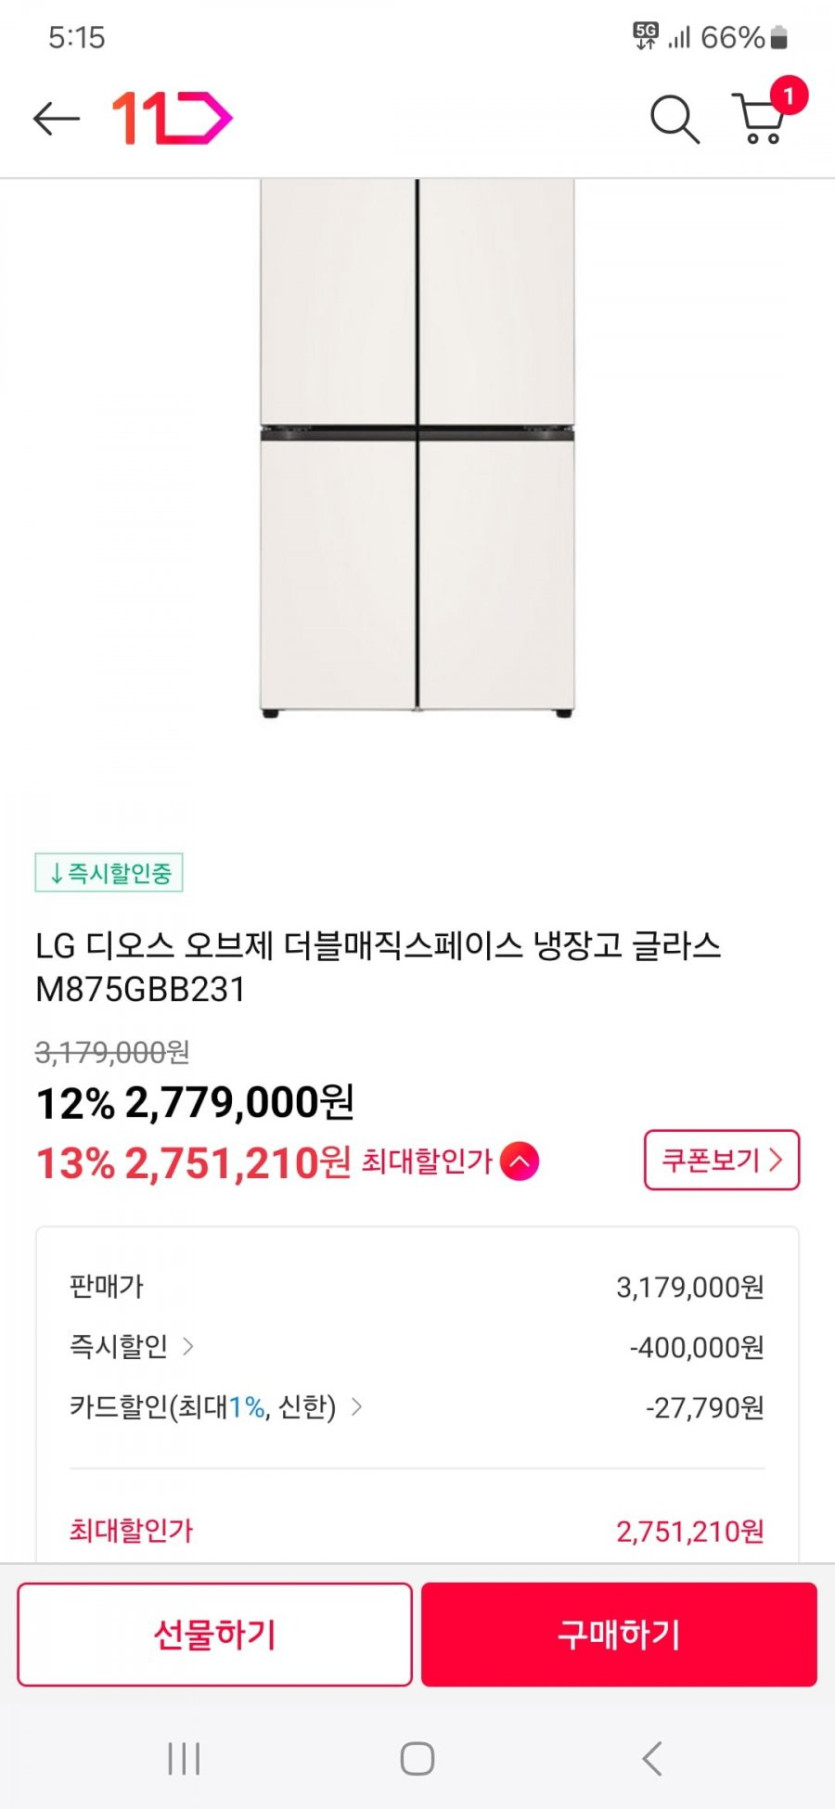Tap the back arrow in header
835x1809 pixels.
tap(56, 118)
